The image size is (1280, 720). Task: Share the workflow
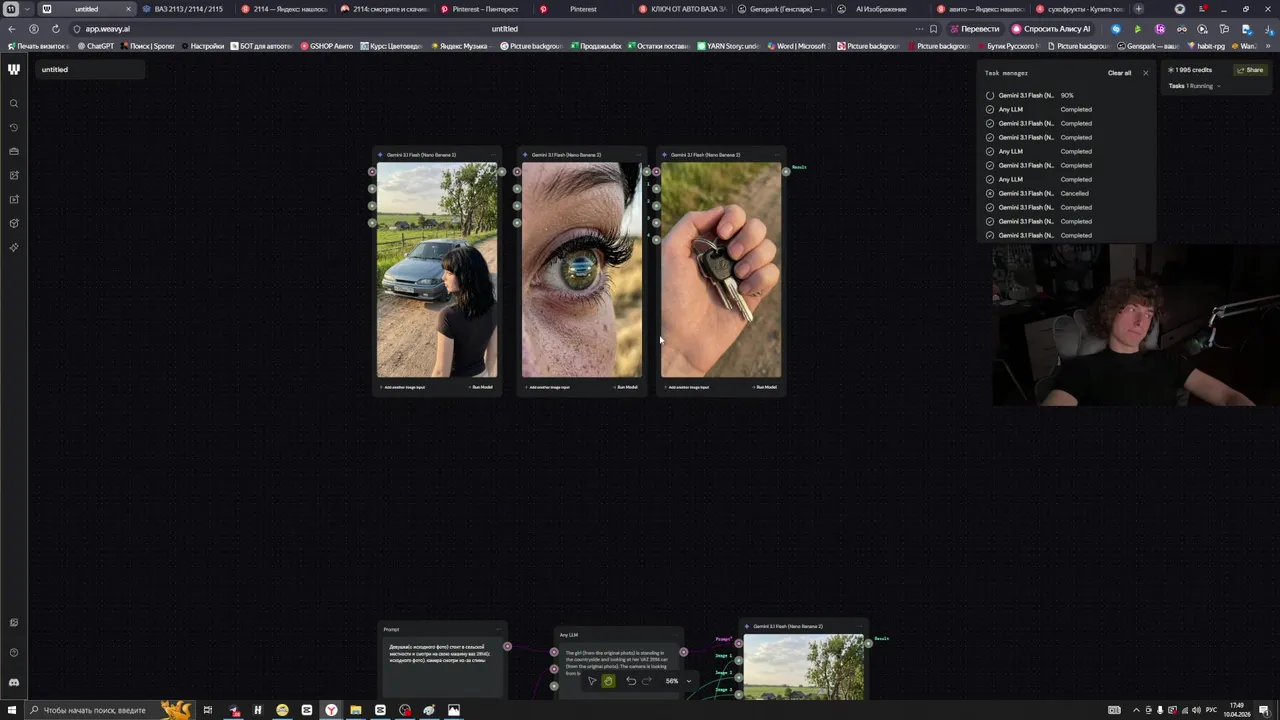[x=1250, y=70]
